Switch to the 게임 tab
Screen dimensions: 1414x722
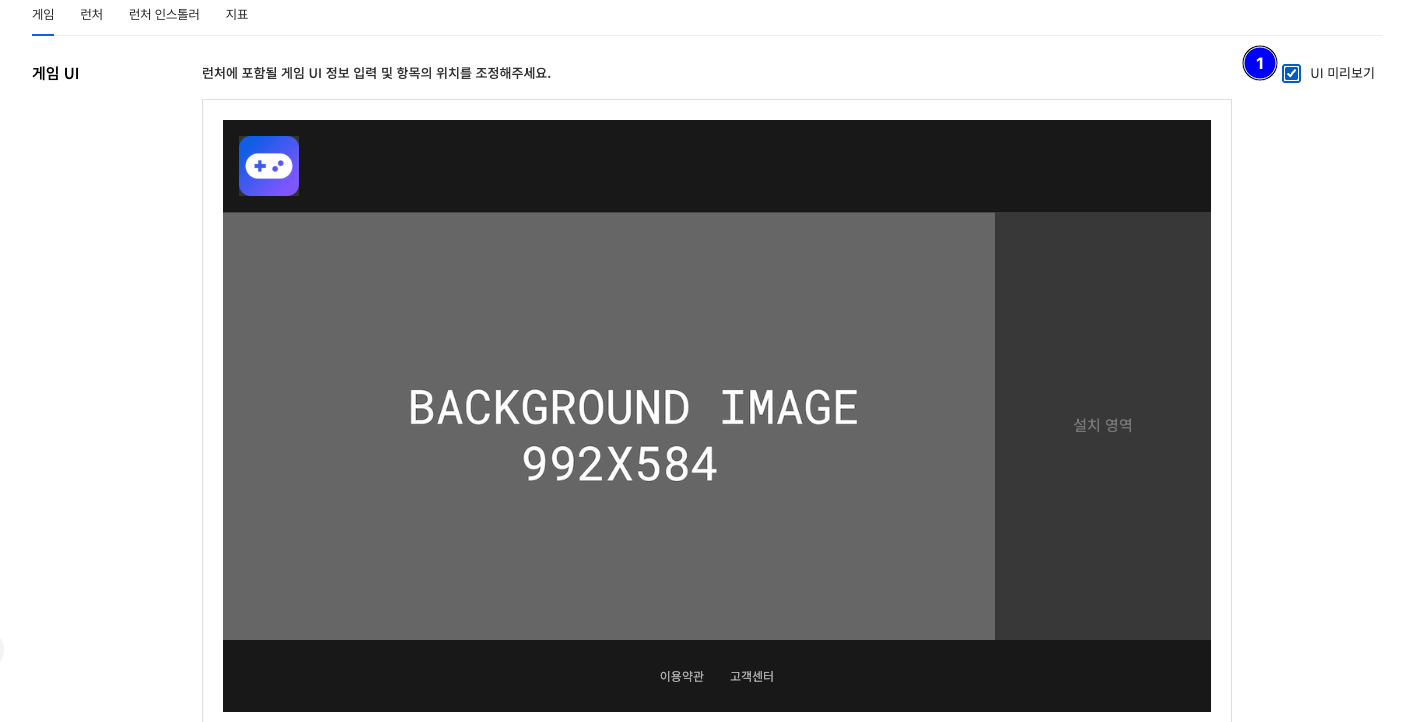[x=43, y=15]
